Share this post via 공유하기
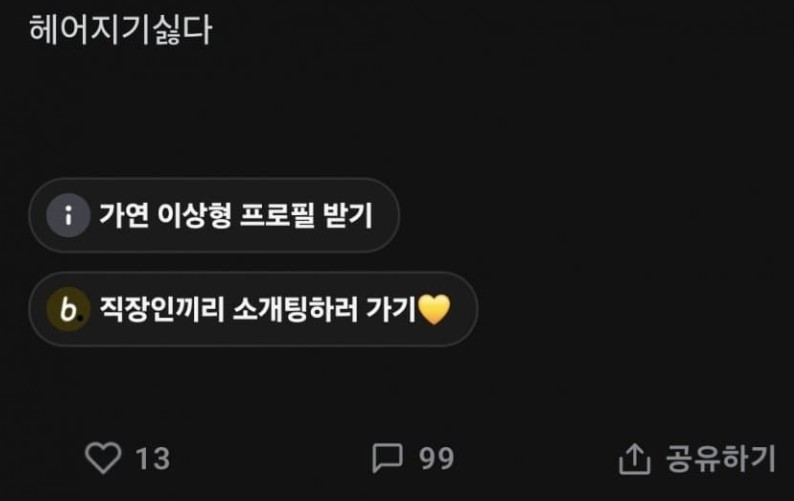Screen dimensions: 794x501 697,458
